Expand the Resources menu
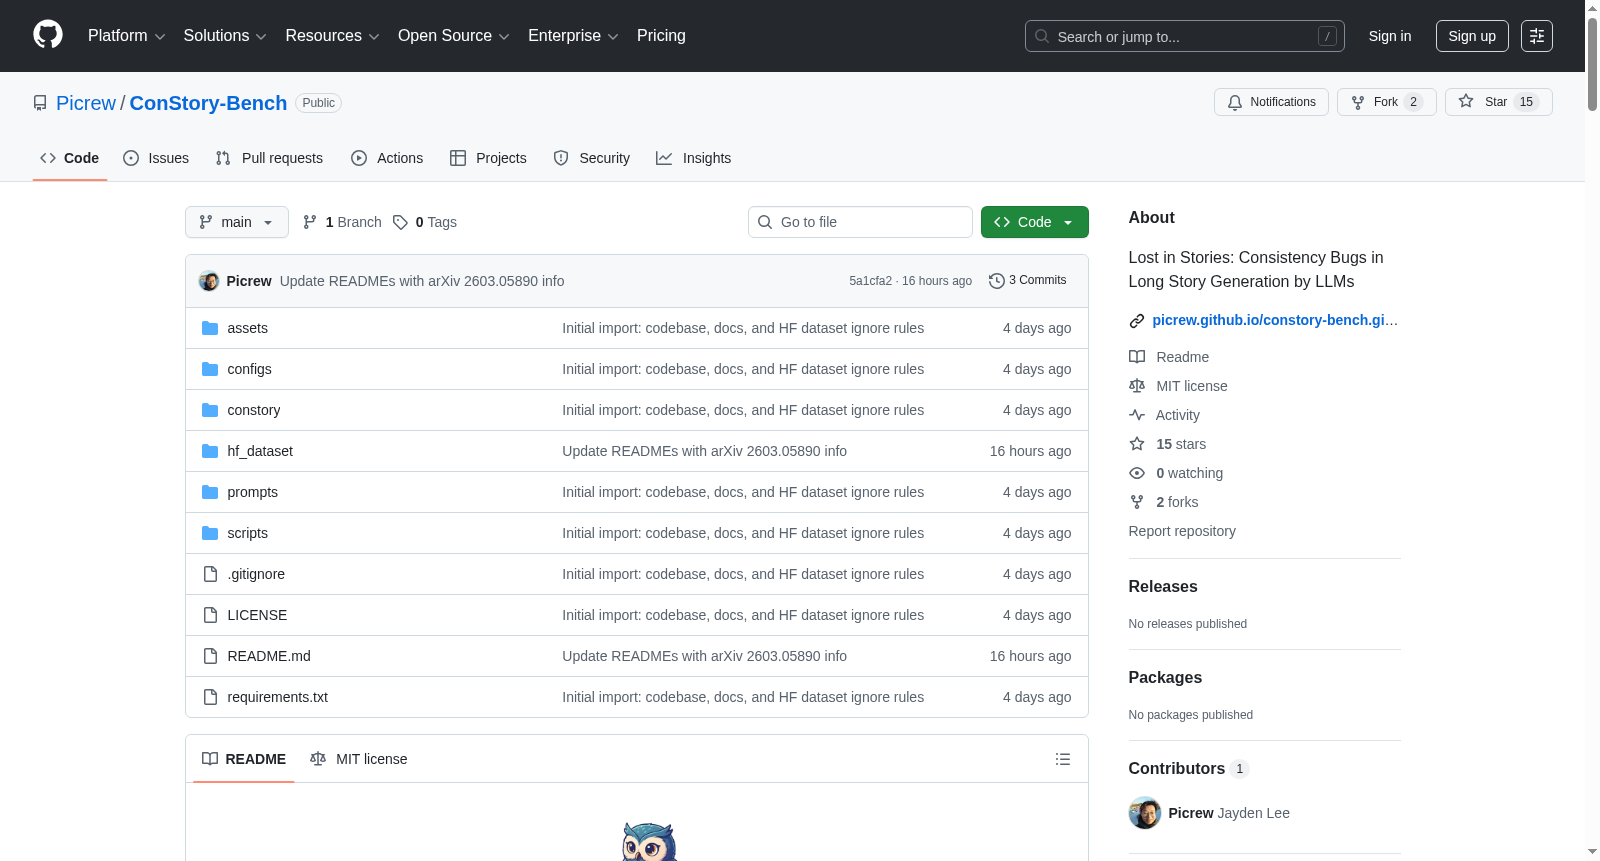The height and width of the screenshot is (861, 1600). click(332, 36)
